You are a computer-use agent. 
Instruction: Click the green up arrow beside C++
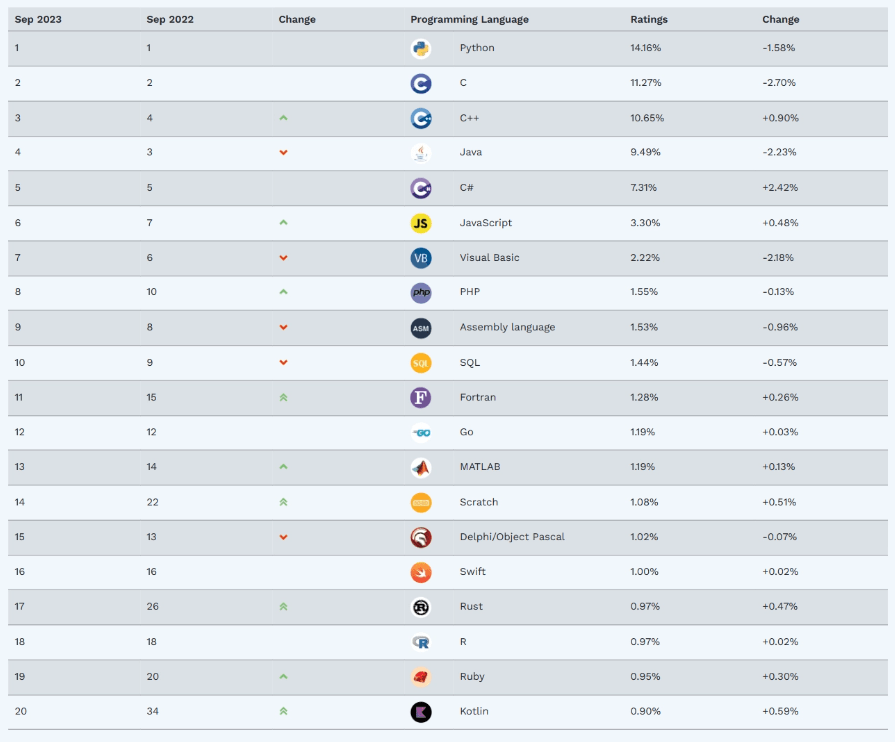(x=283, y=118)
